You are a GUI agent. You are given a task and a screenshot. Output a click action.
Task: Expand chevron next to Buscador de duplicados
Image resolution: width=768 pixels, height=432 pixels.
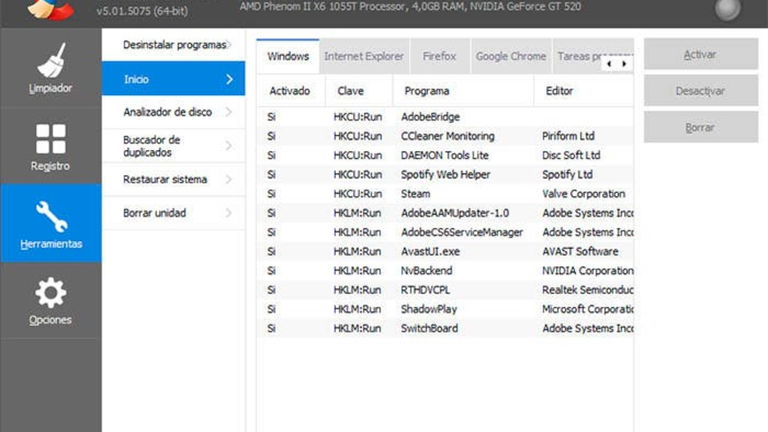(229, 146)
